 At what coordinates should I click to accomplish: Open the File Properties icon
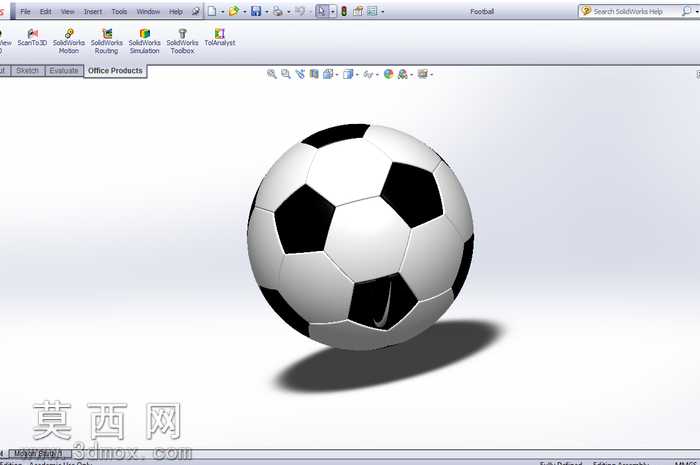[358, 11]
